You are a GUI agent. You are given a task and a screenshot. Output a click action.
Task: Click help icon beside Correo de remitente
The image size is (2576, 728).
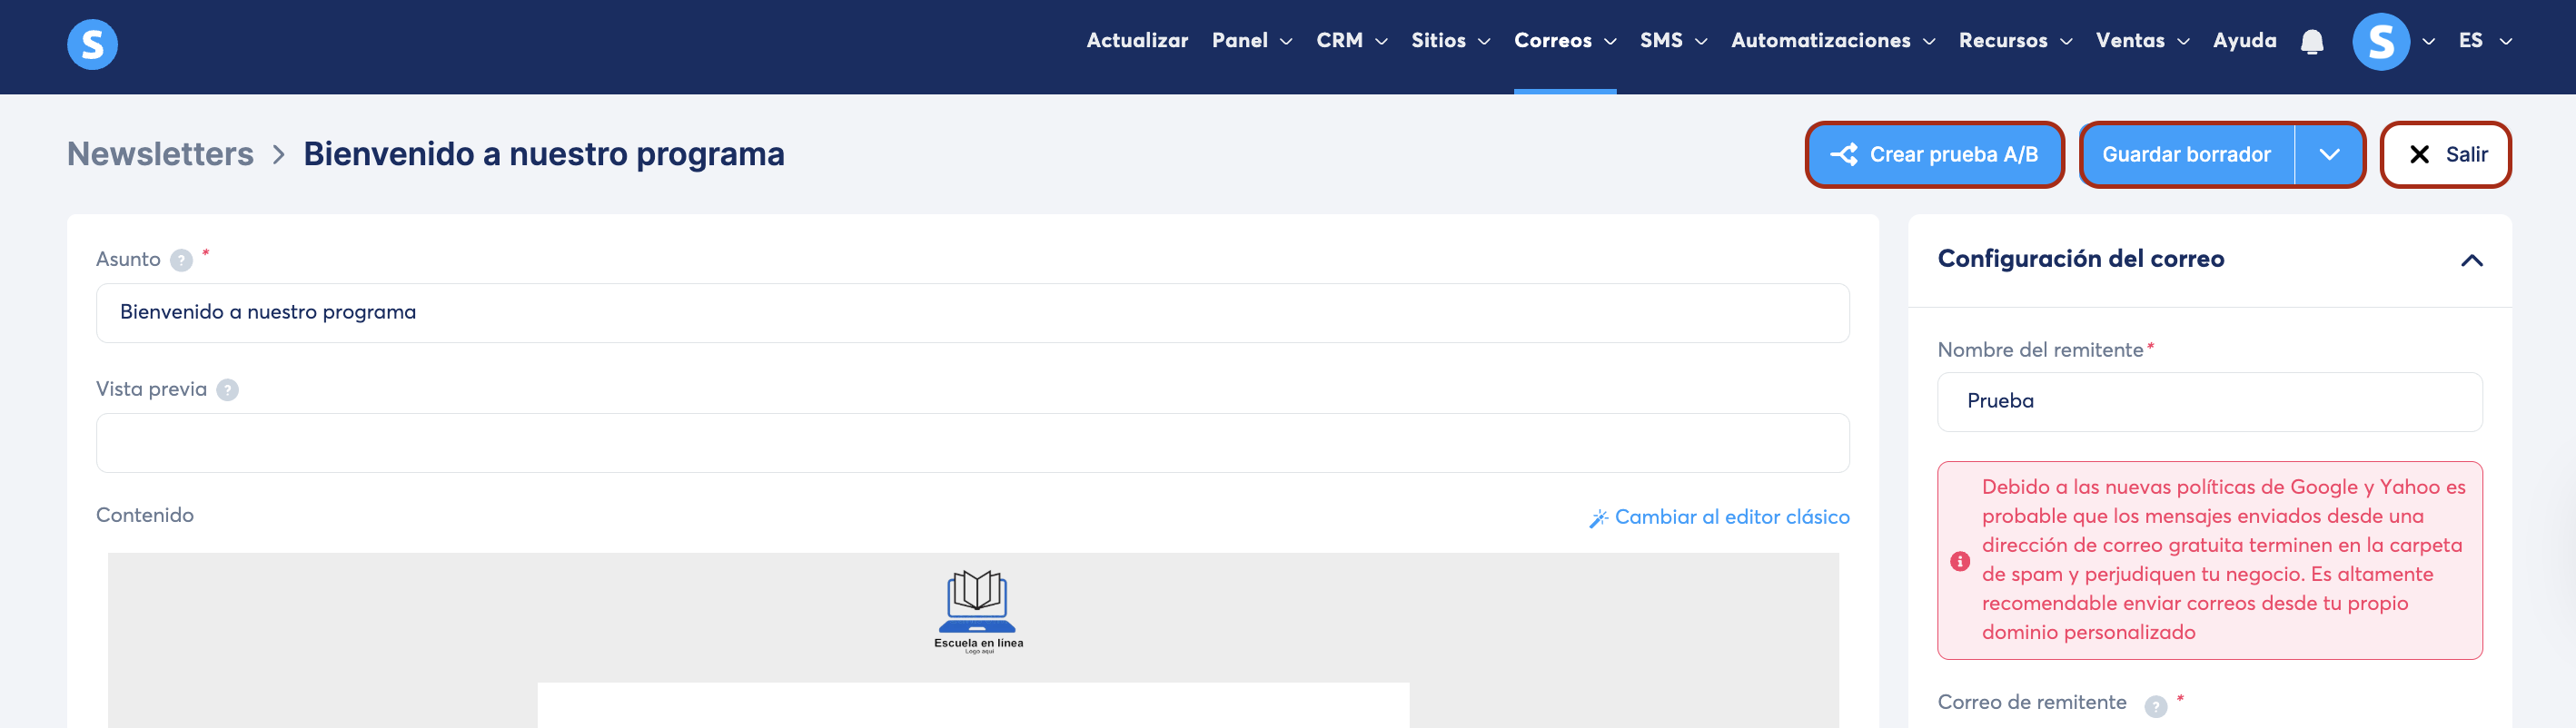[2155, 705]
